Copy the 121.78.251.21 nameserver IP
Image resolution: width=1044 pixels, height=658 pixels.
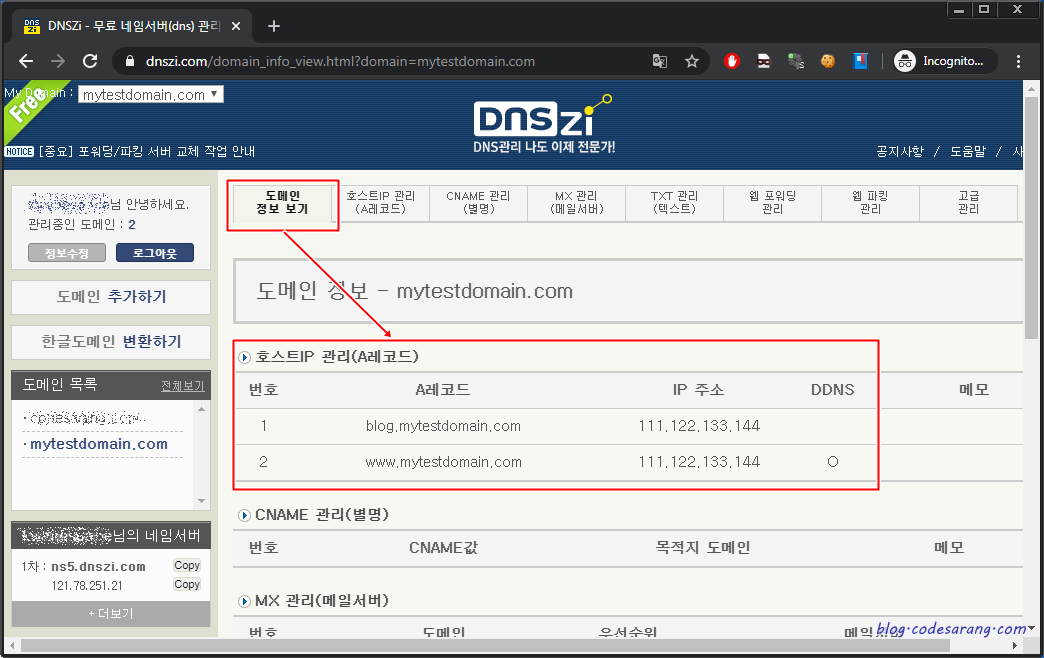pos(187,584)
